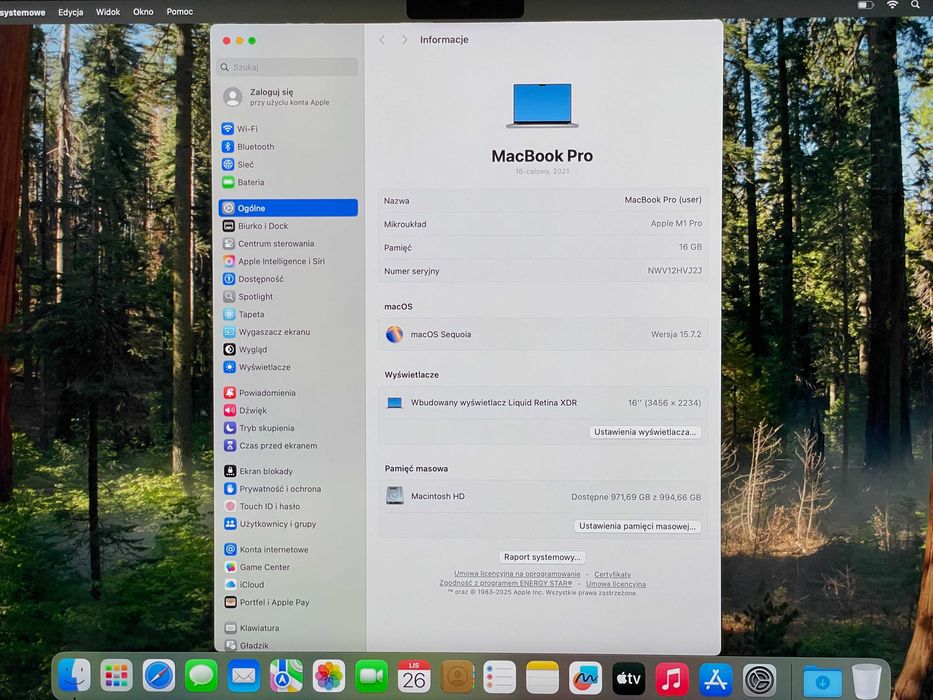Open Freeform from the Dock
933x700 pixels.
coord(586,677)
